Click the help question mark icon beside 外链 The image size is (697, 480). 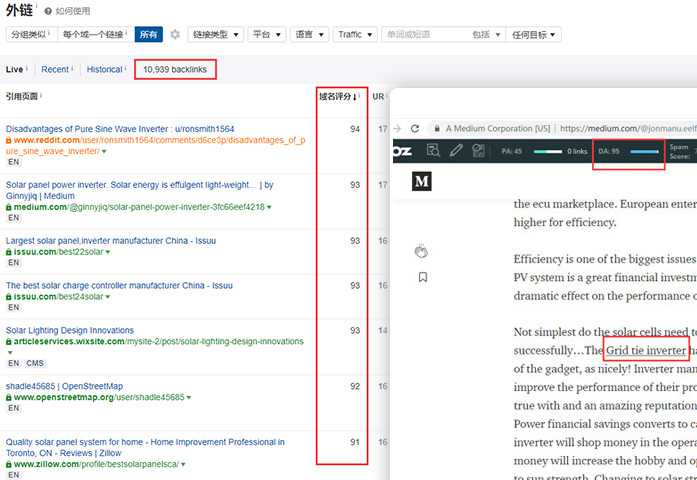point(48,11)
